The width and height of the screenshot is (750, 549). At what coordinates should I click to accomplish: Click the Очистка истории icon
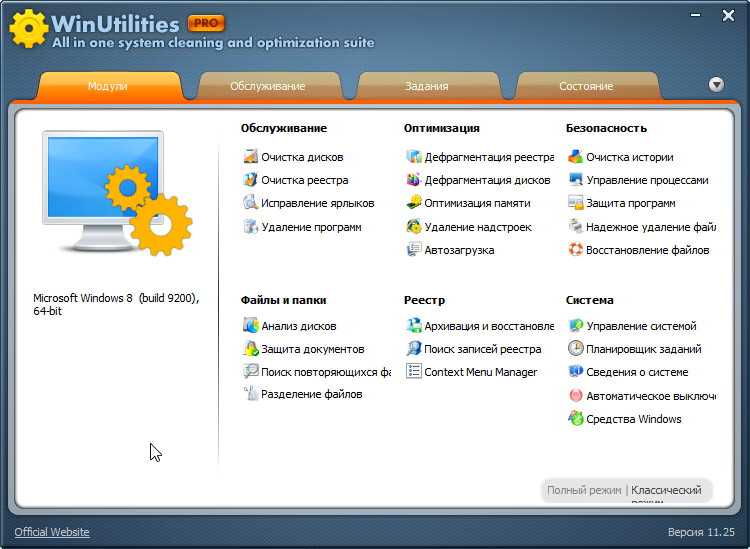(x=575, y=156)
